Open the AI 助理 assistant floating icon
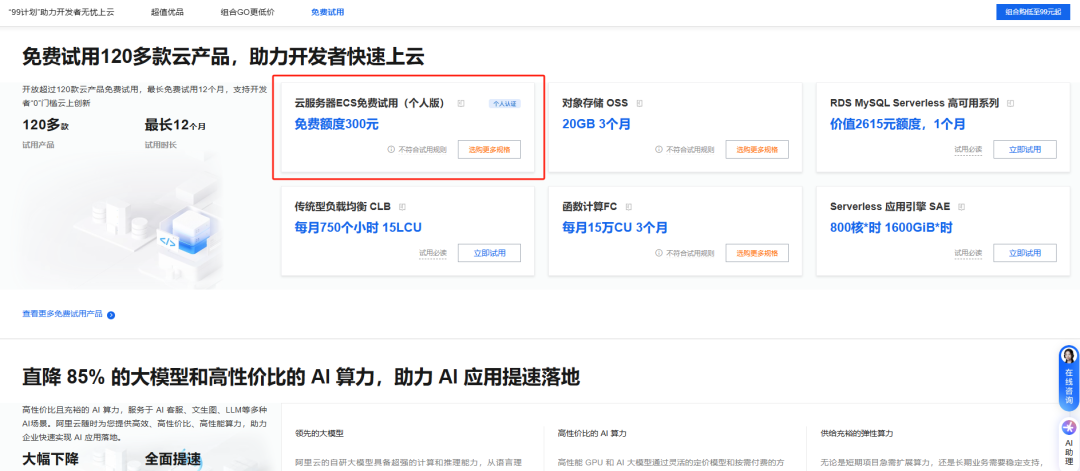This screenshot has width=1080, height=471. click(x=1068, y=428)
